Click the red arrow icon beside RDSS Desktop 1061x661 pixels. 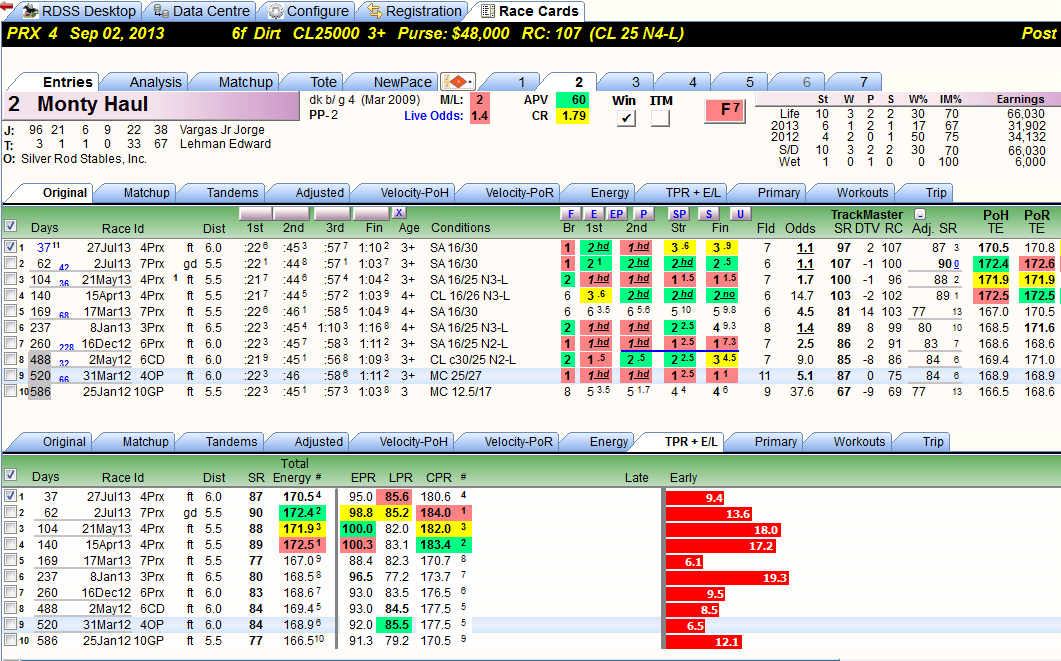tap(7, 7)
